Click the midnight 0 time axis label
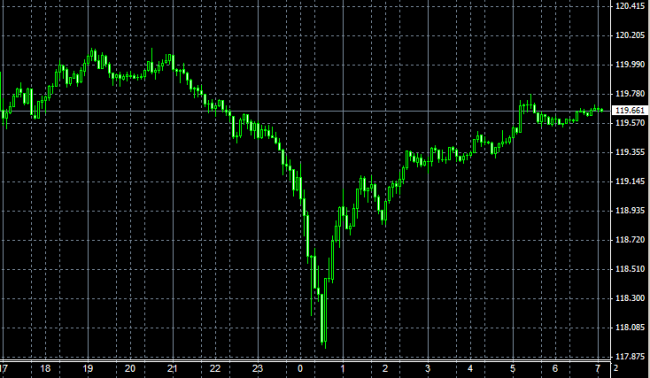 click(300, 368)
